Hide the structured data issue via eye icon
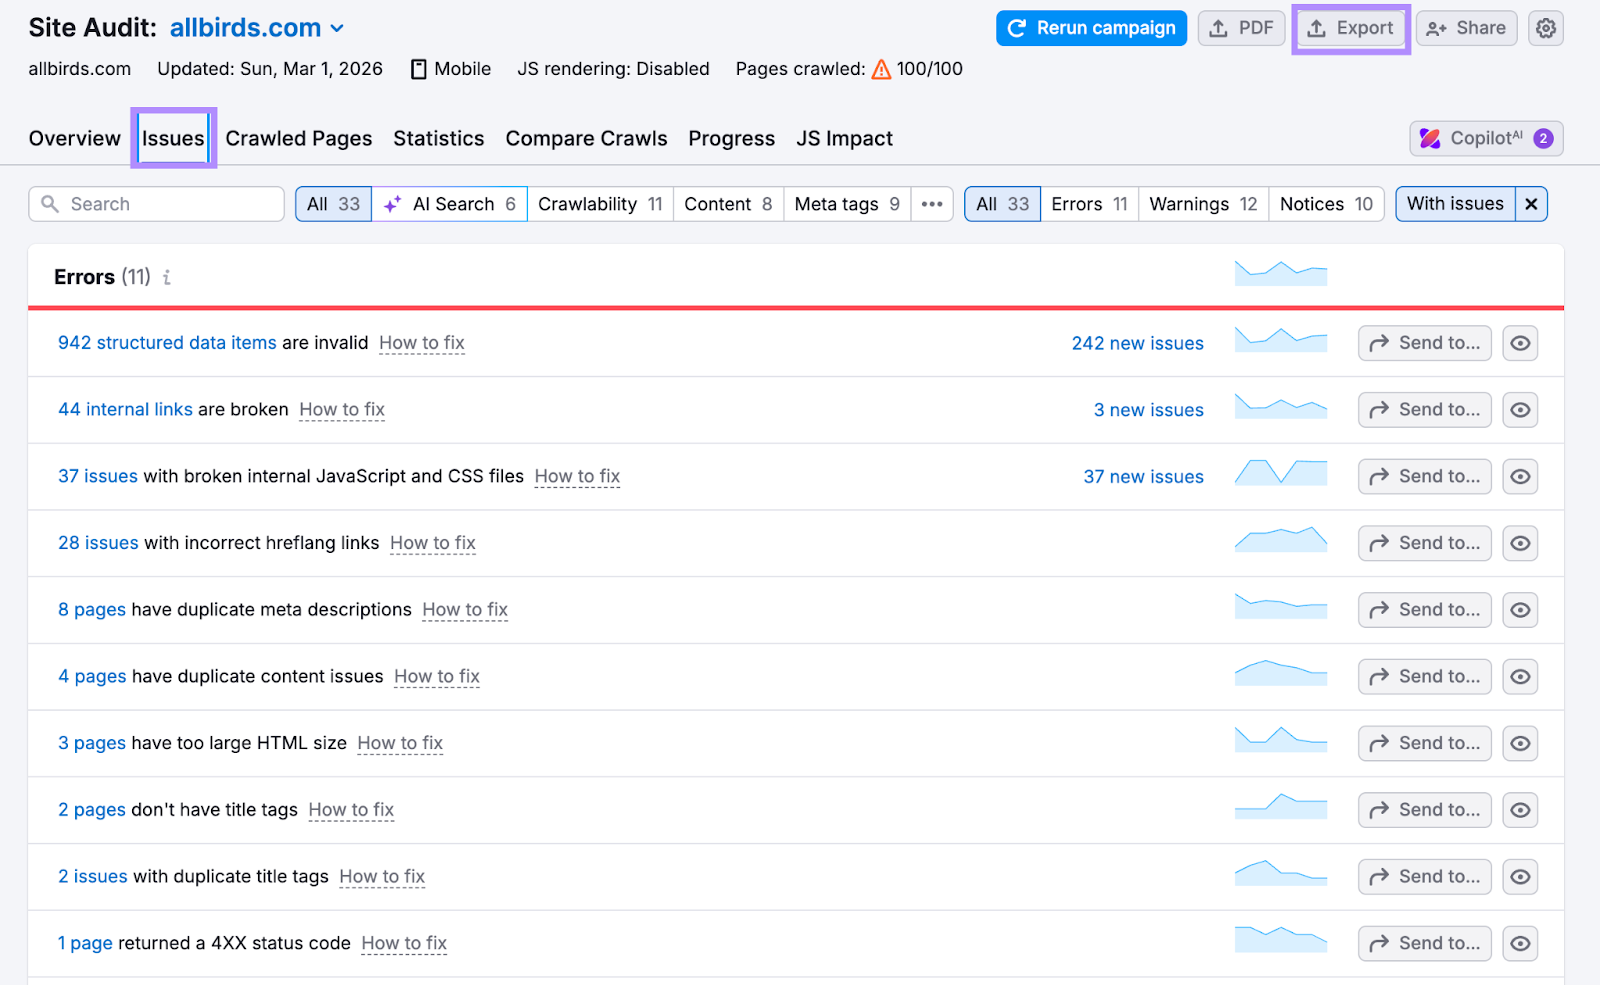The width and height of the screenshot is (1600, 985). click(1520, 343)
